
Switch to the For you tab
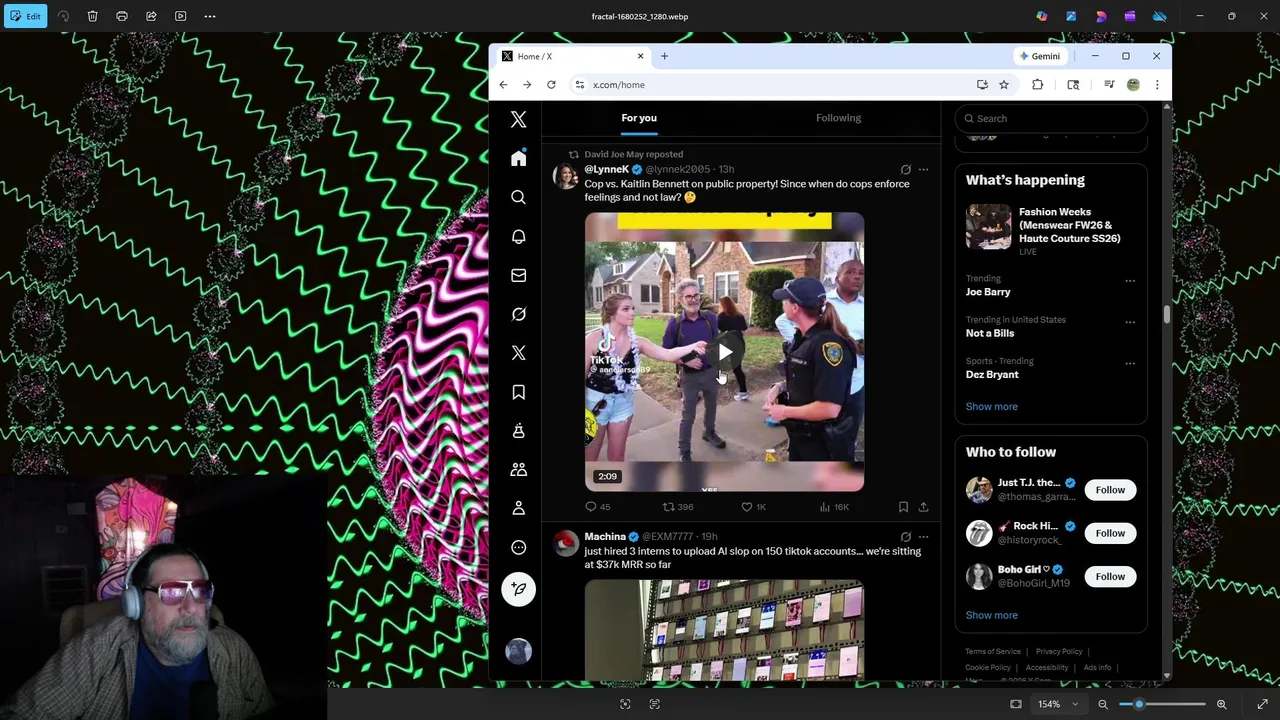(639, 118)
